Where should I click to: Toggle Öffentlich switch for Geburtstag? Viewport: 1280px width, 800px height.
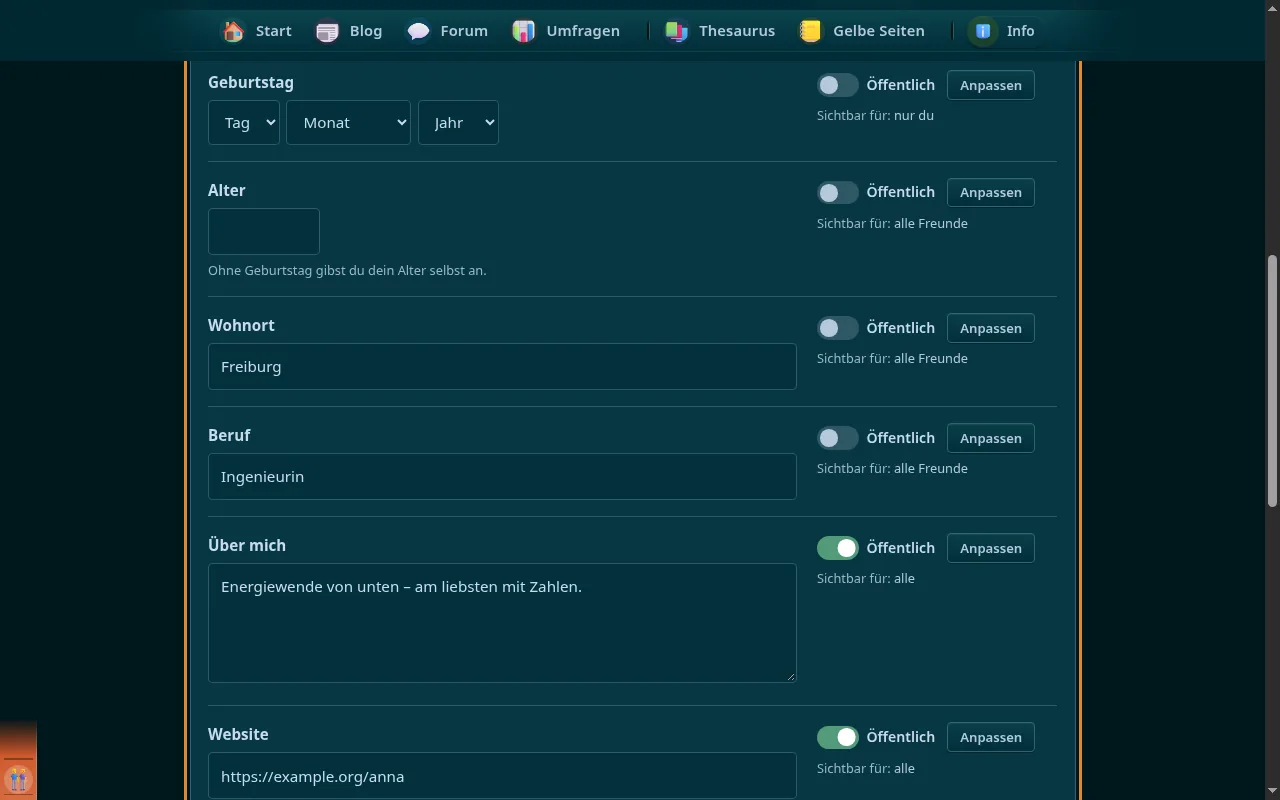click(x=838, y=85)
